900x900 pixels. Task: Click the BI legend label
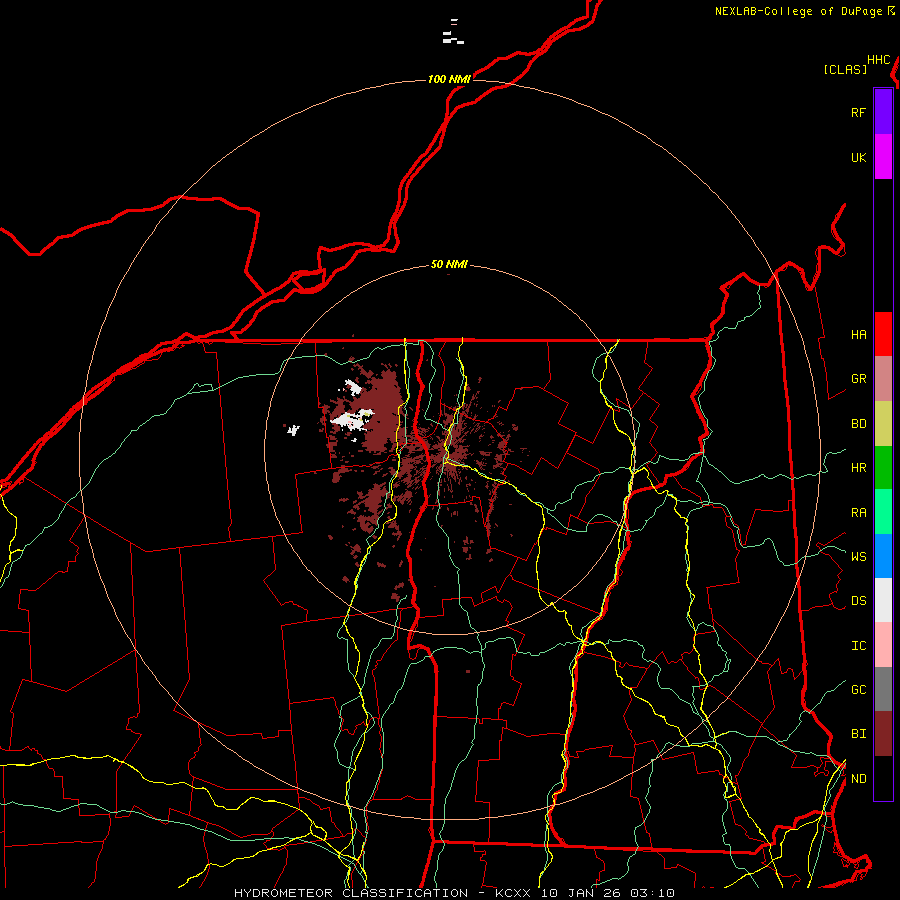point(858,734)
